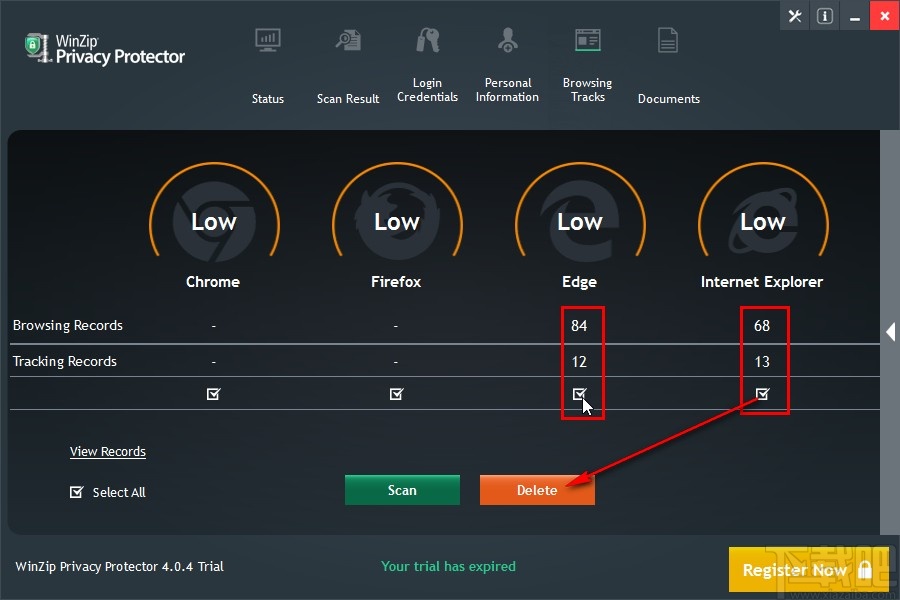Click the Edge tracking records value 12

[x=579, y=362]
